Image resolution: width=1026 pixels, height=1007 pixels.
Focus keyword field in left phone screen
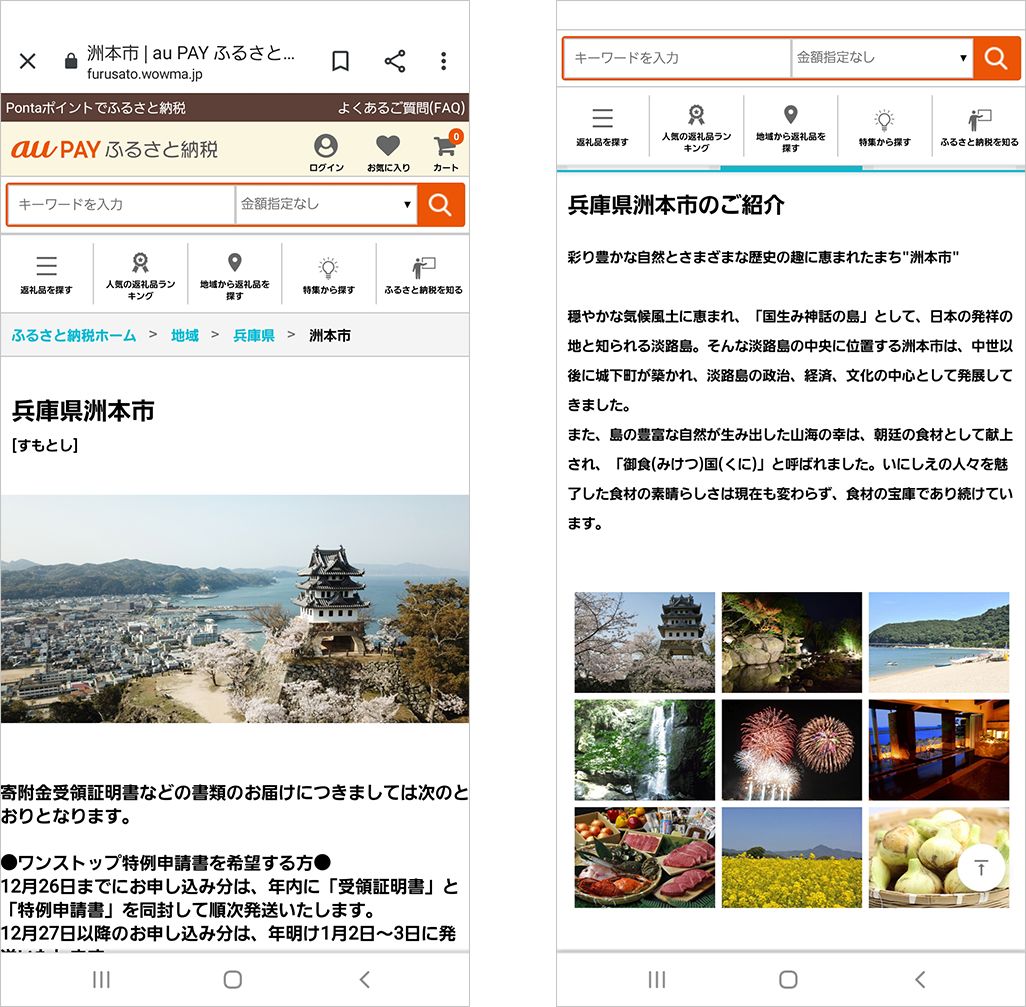(x=121, y=204)
